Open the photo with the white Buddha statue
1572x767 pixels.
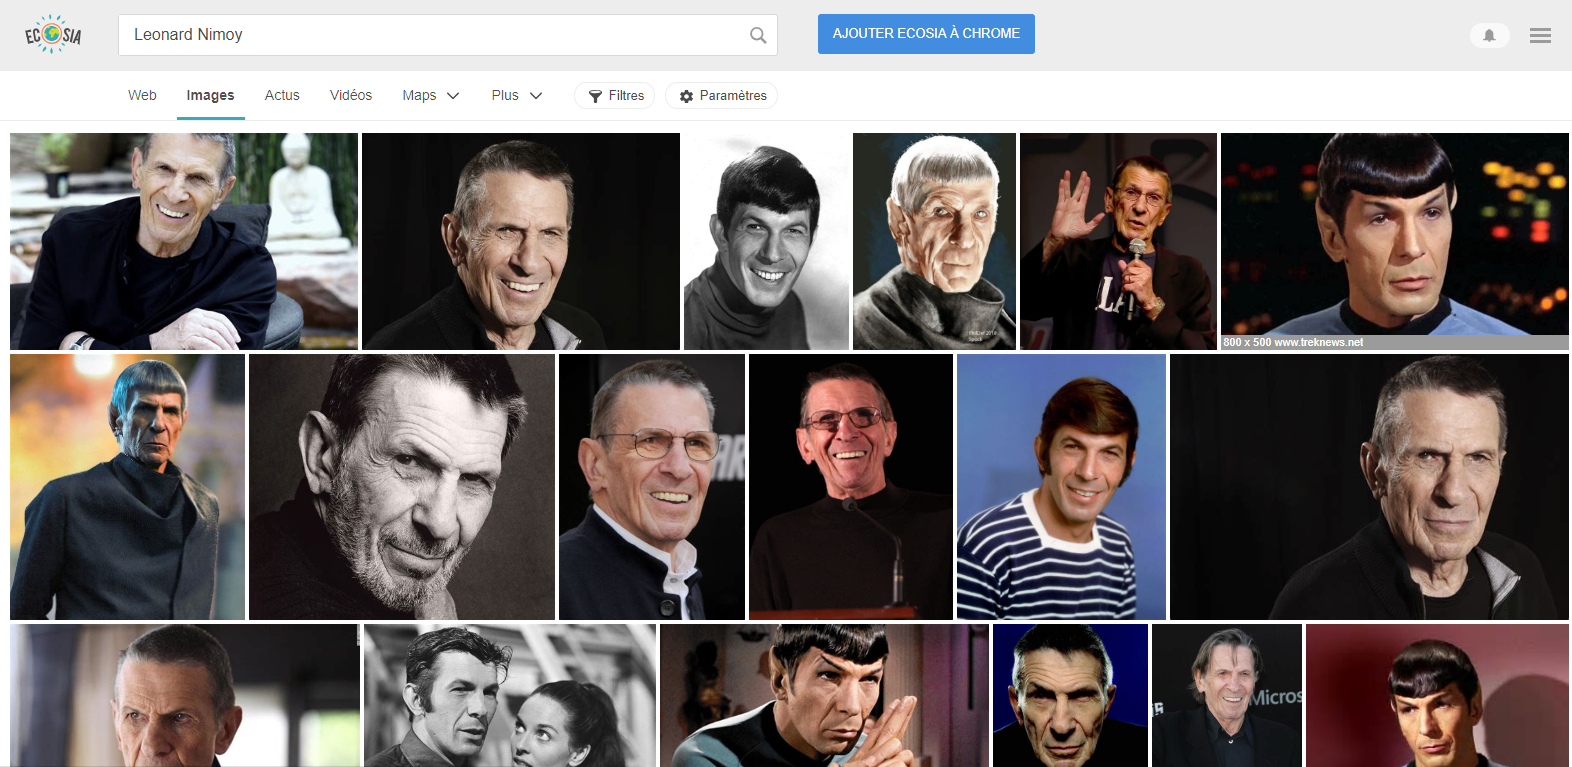pos(184,241)
